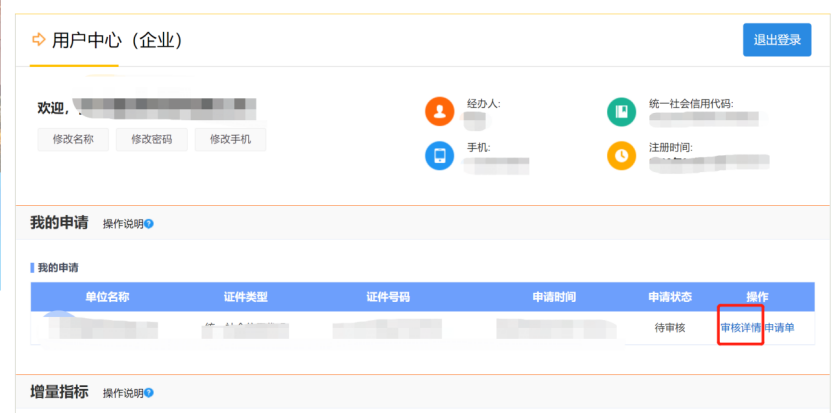Click the 修改名称 button
831x413 pixels.
tap(73, 139)
